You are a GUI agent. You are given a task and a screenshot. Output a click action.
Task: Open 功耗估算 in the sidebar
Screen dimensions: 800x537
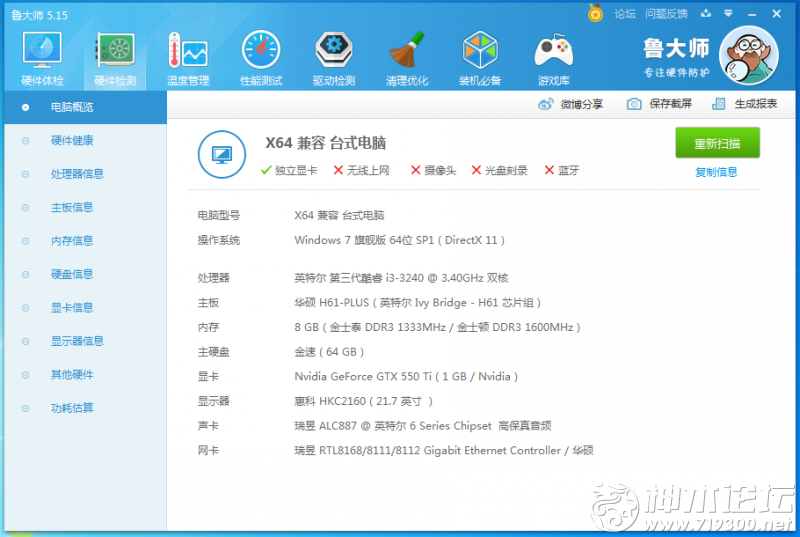(x=71, y=408)
